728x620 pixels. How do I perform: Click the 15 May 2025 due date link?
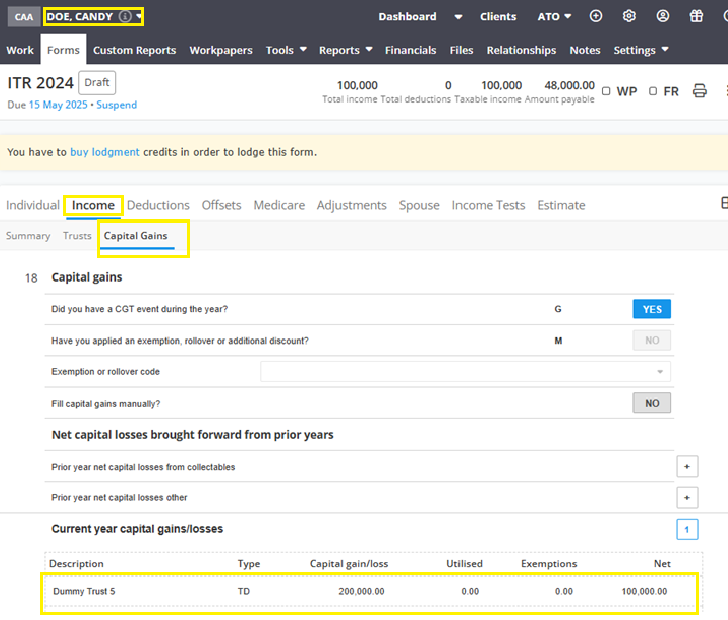(58, 105)
